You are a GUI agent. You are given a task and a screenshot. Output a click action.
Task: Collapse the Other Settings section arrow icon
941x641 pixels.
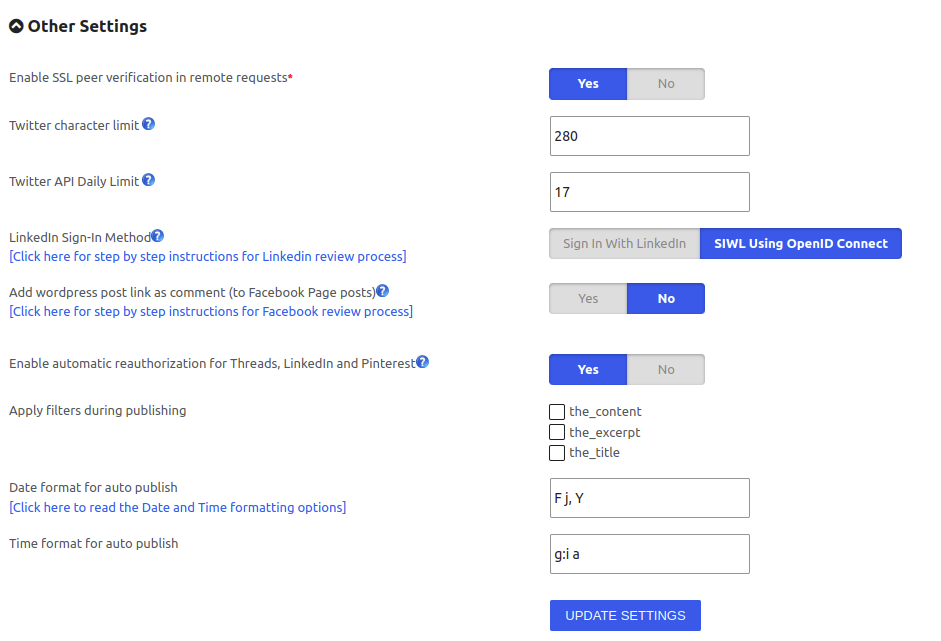[16, 26]
